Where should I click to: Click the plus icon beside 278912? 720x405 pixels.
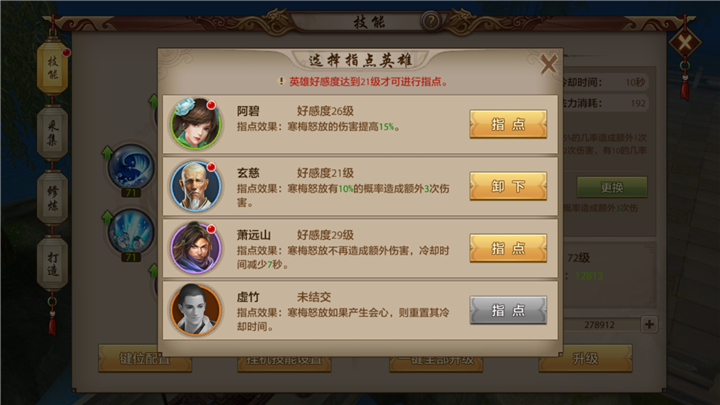pyautogui.click(x=649, y=324)
